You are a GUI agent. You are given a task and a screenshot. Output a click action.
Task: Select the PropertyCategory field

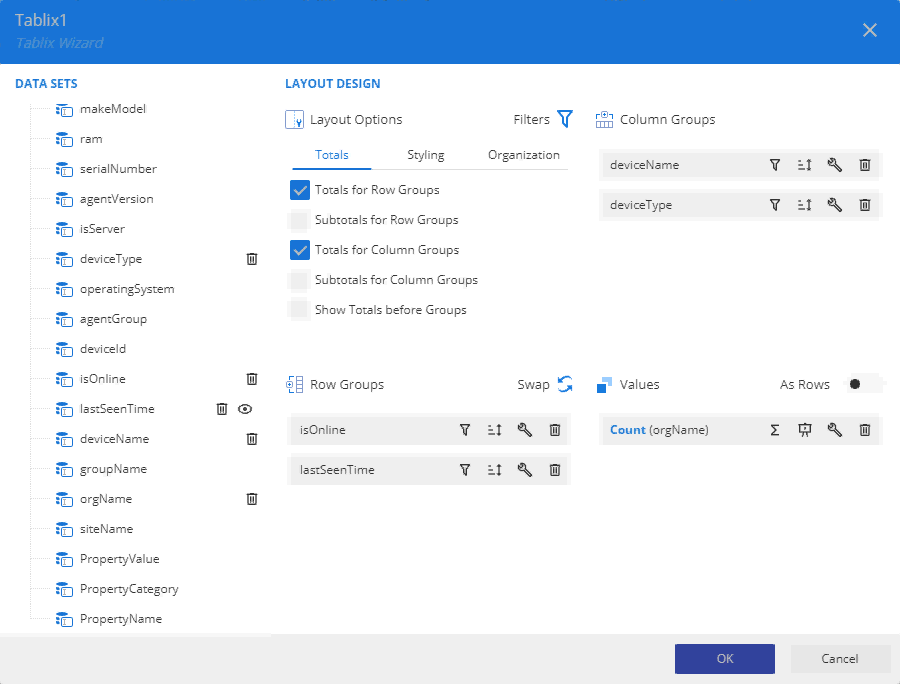click(129, 589)
